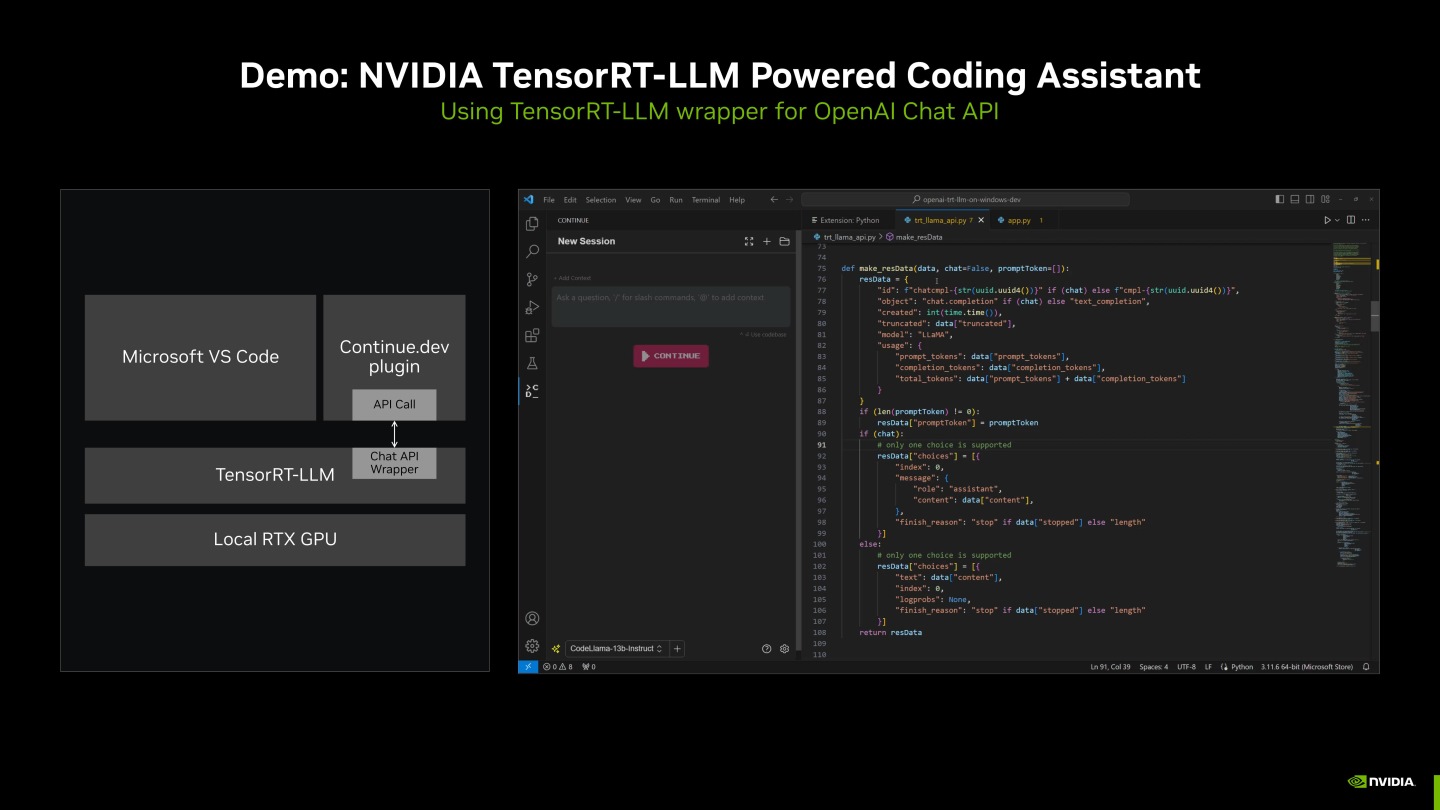This screenshot has width=1440, height=810.
Task: Toggle the bottom panel layout
Action: pyautogui.click(x=1295, y=200)
